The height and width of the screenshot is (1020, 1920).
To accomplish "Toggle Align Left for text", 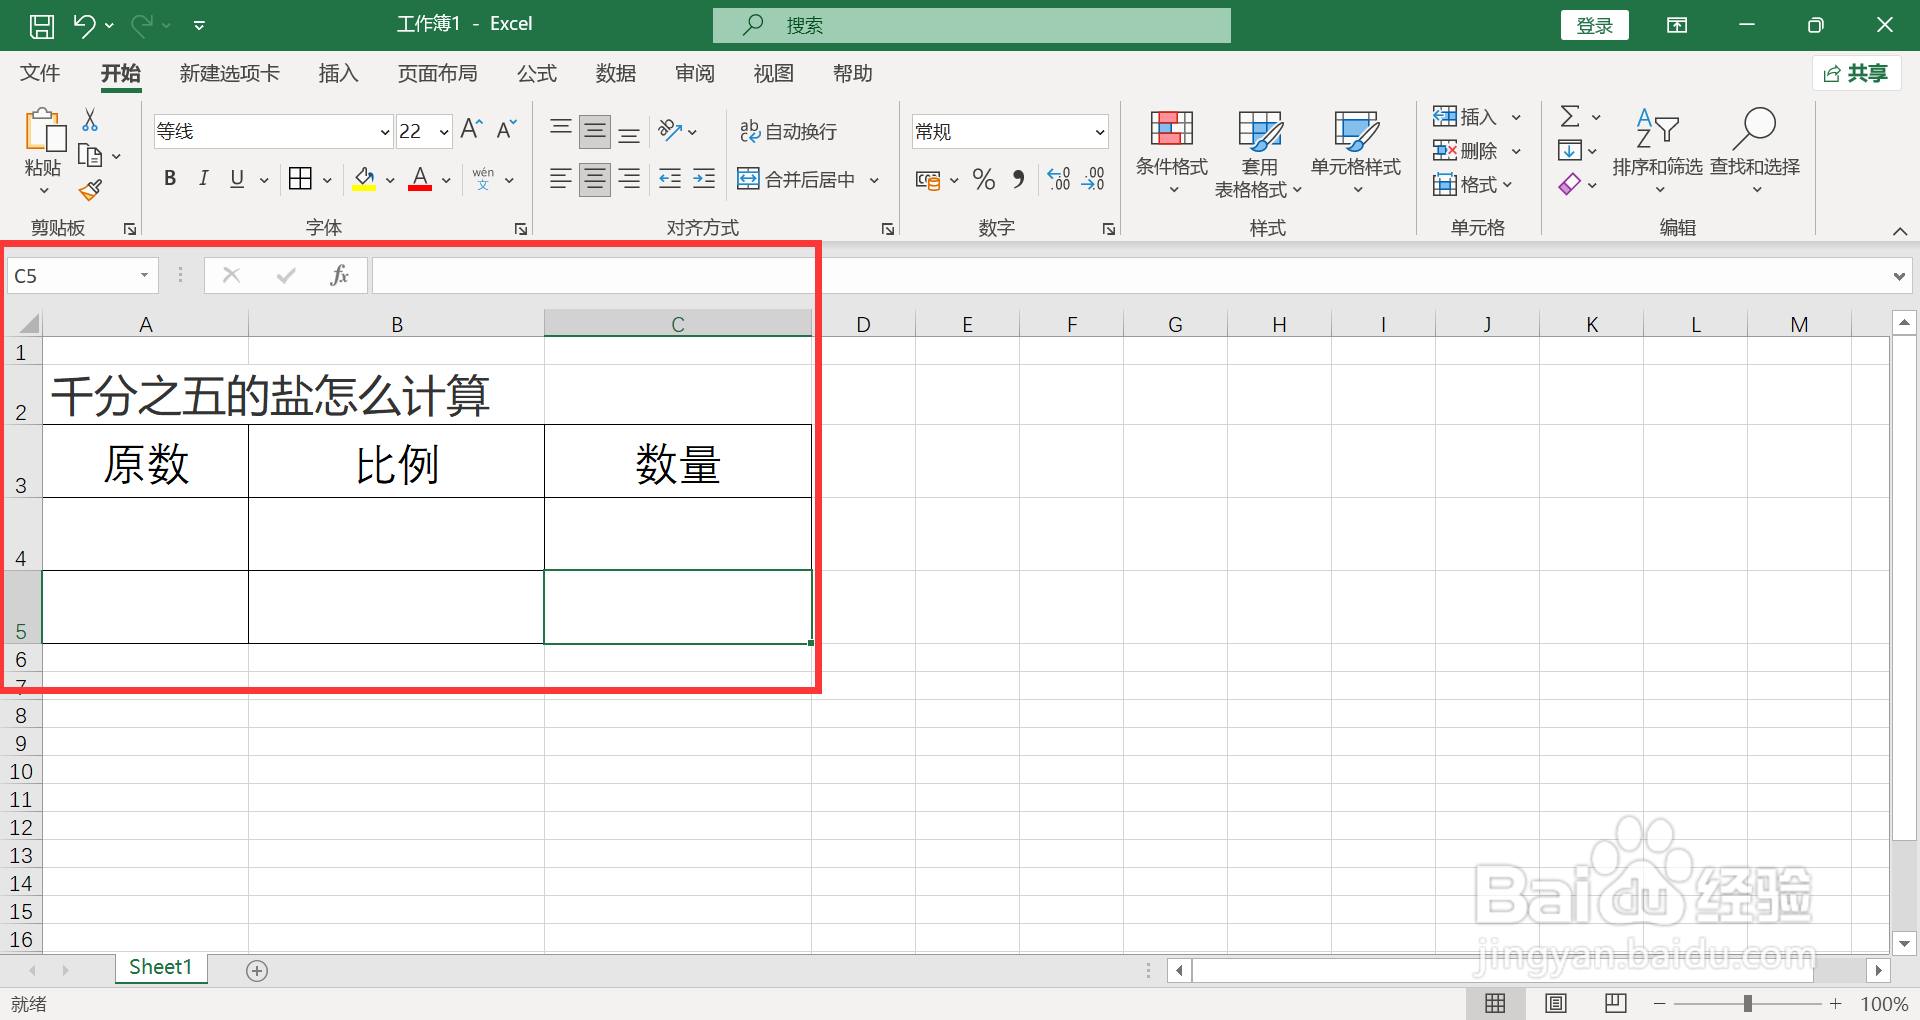I will pyautogui.click(x=561, y=179).
